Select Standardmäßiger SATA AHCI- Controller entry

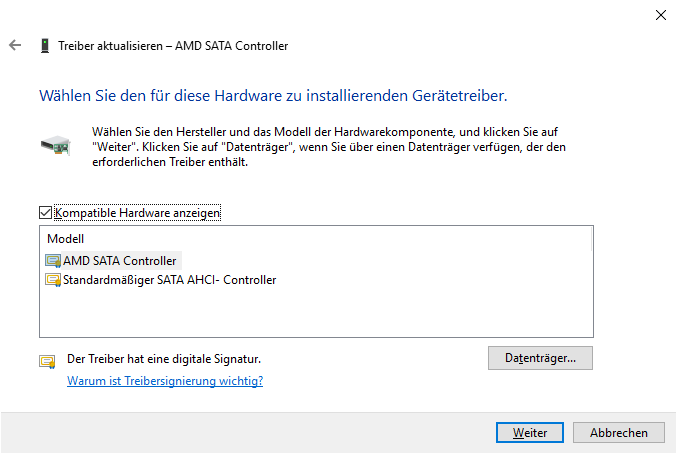[169, 280]
